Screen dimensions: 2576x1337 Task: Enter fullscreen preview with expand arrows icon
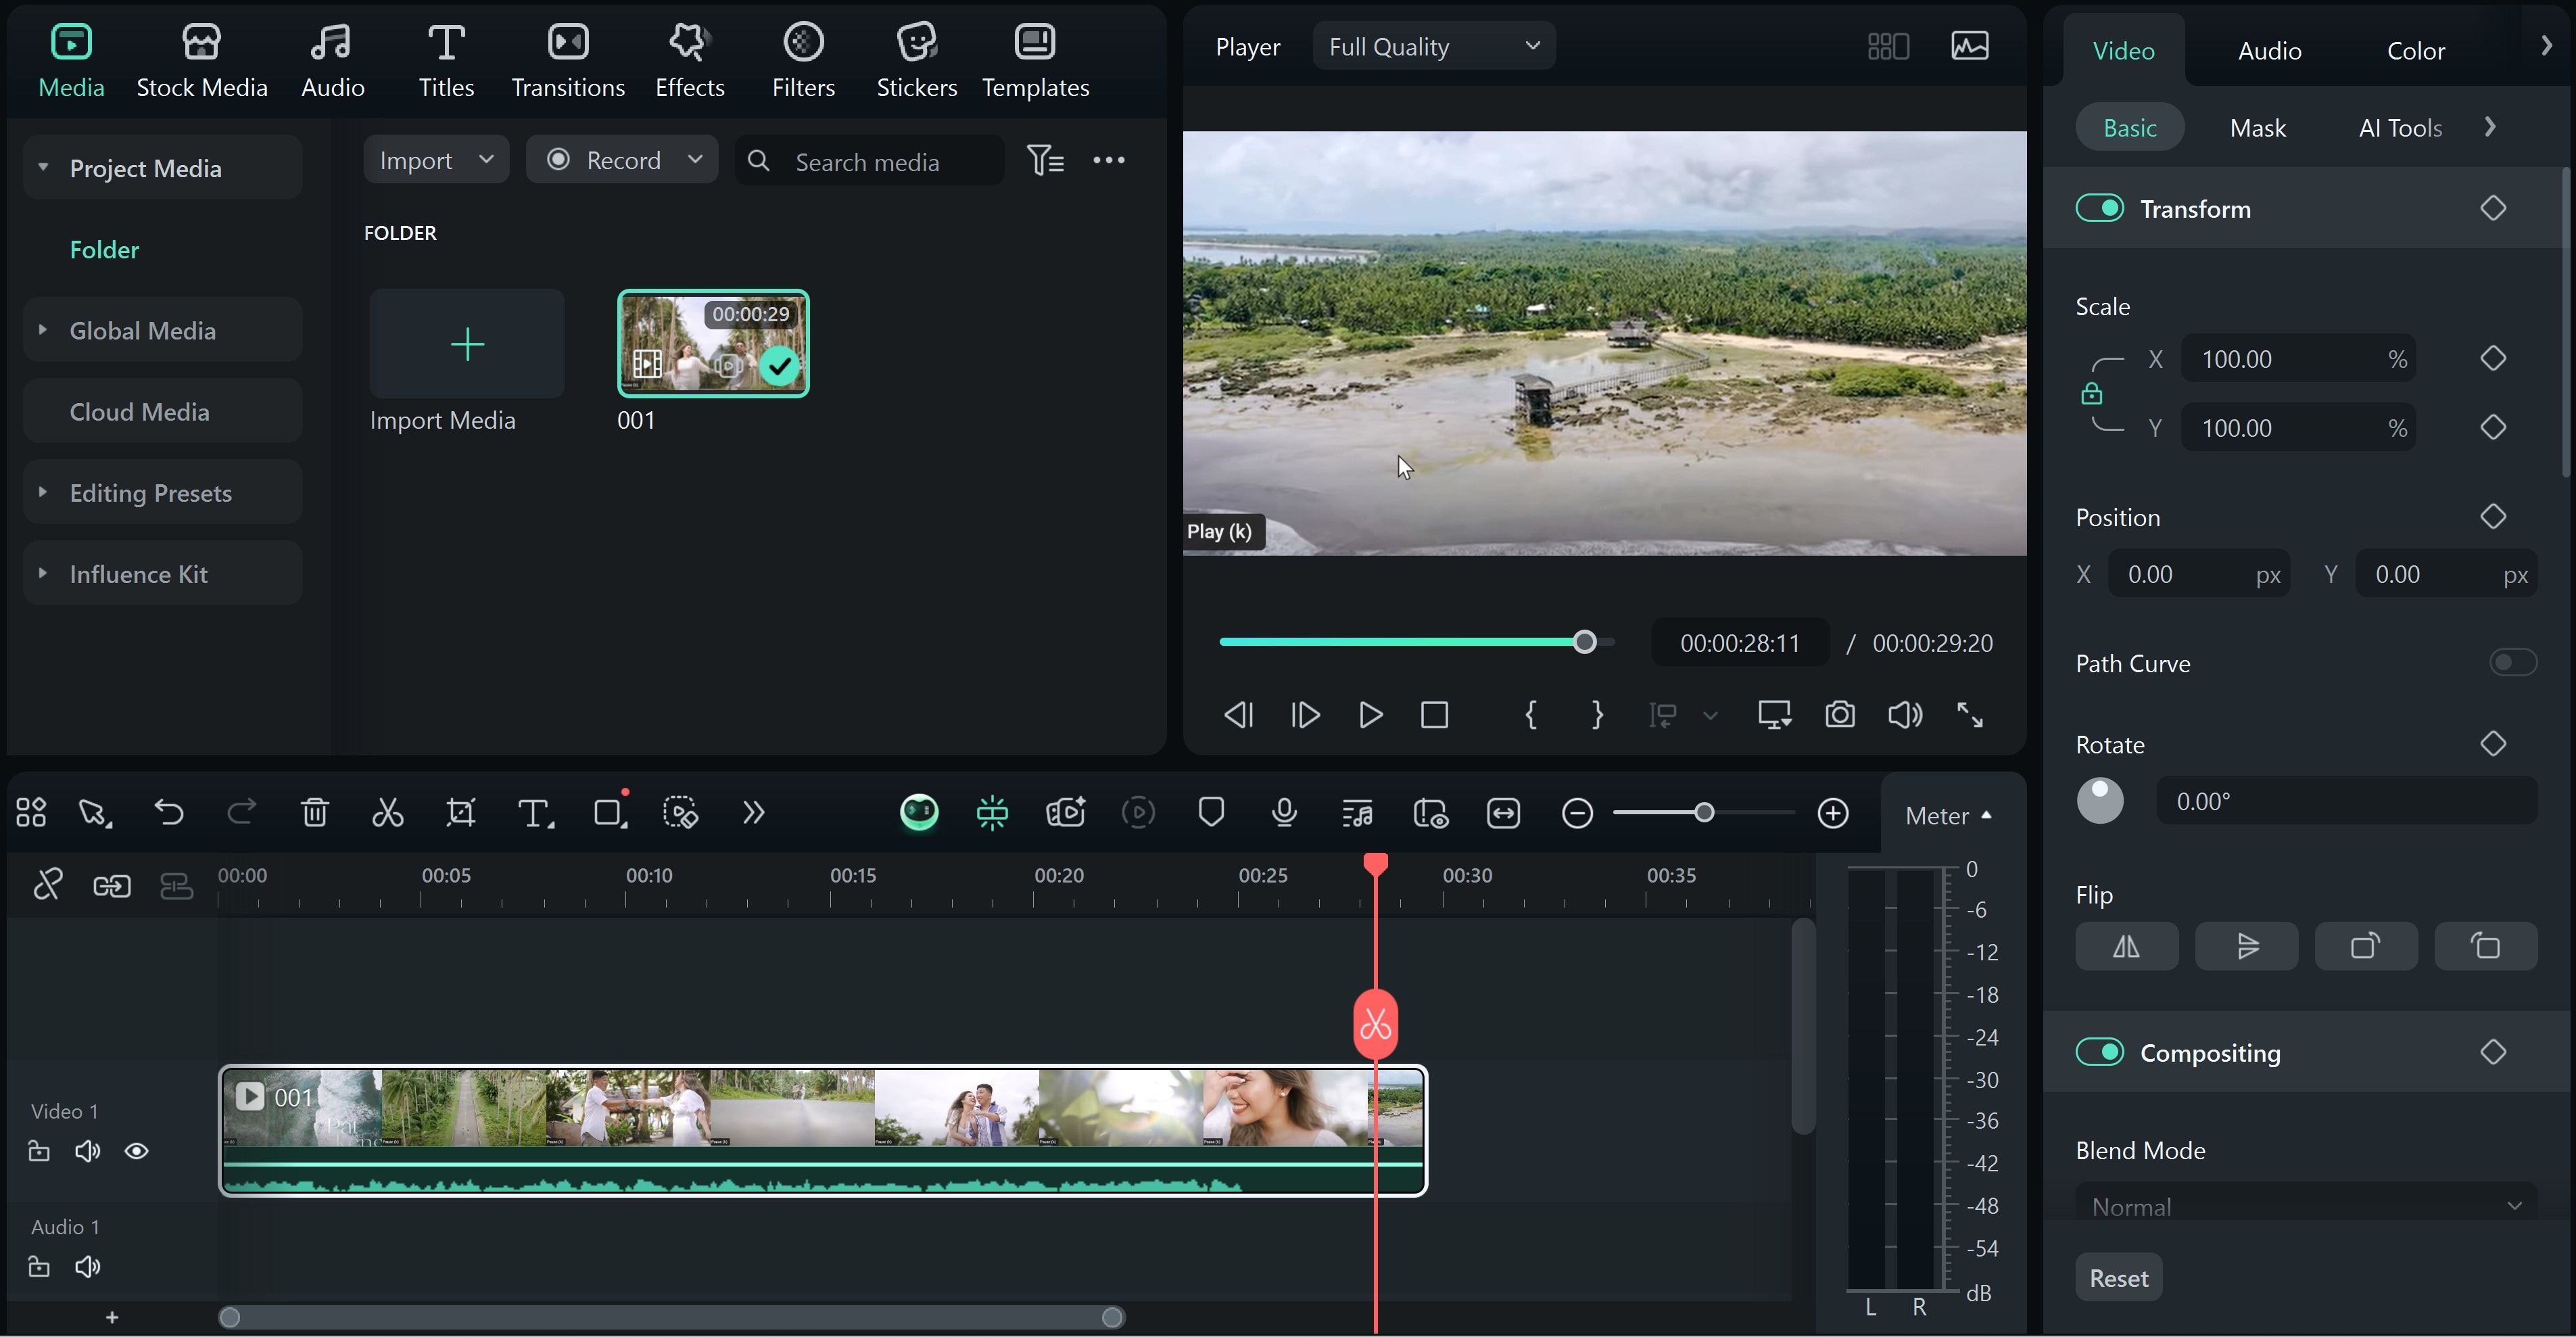[1970, 715]
